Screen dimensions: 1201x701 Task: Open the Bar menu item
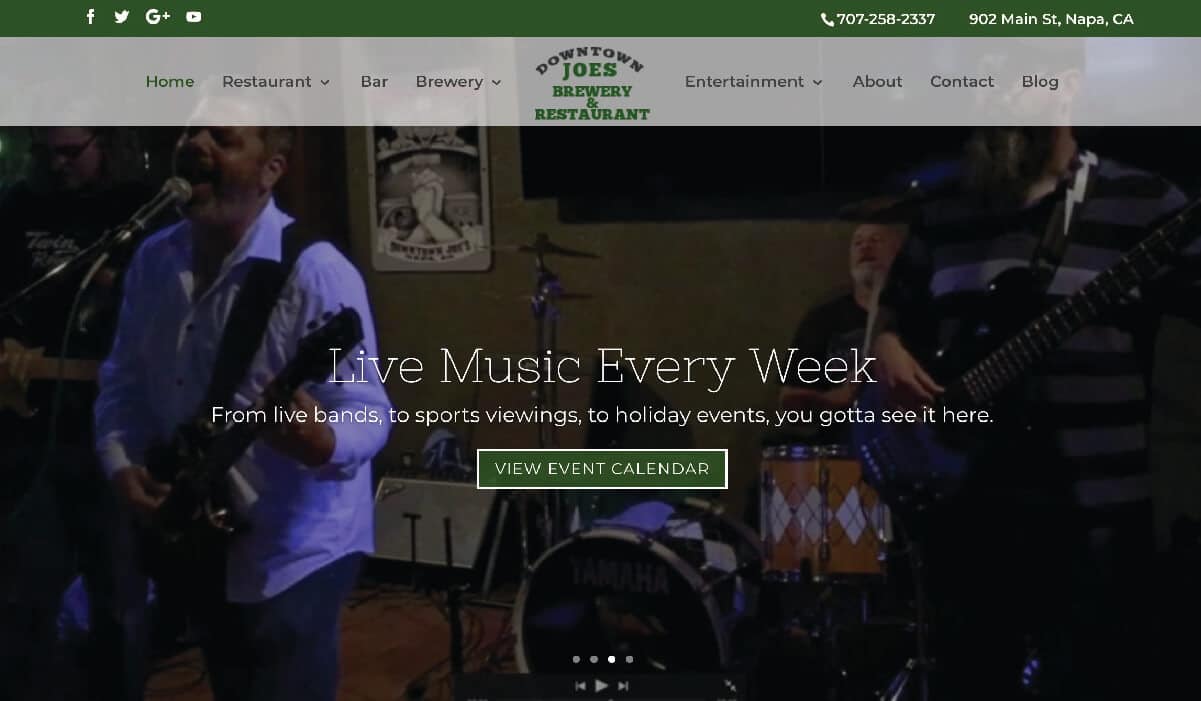coord(374,82)
